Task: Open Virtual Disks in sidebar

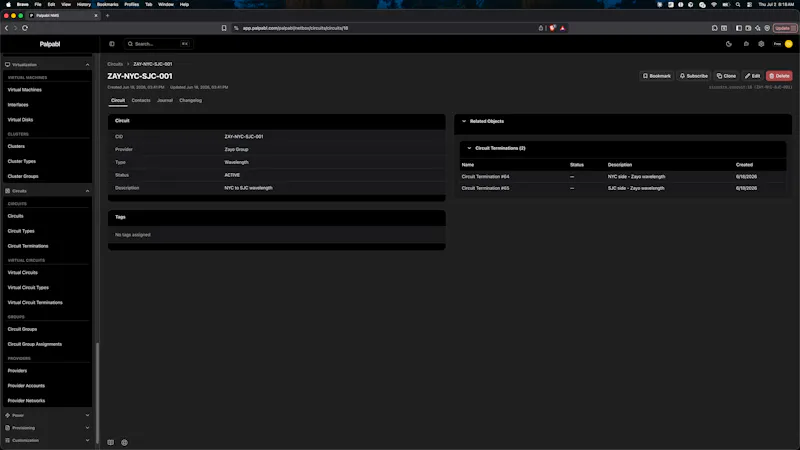Action: [20, 120]
